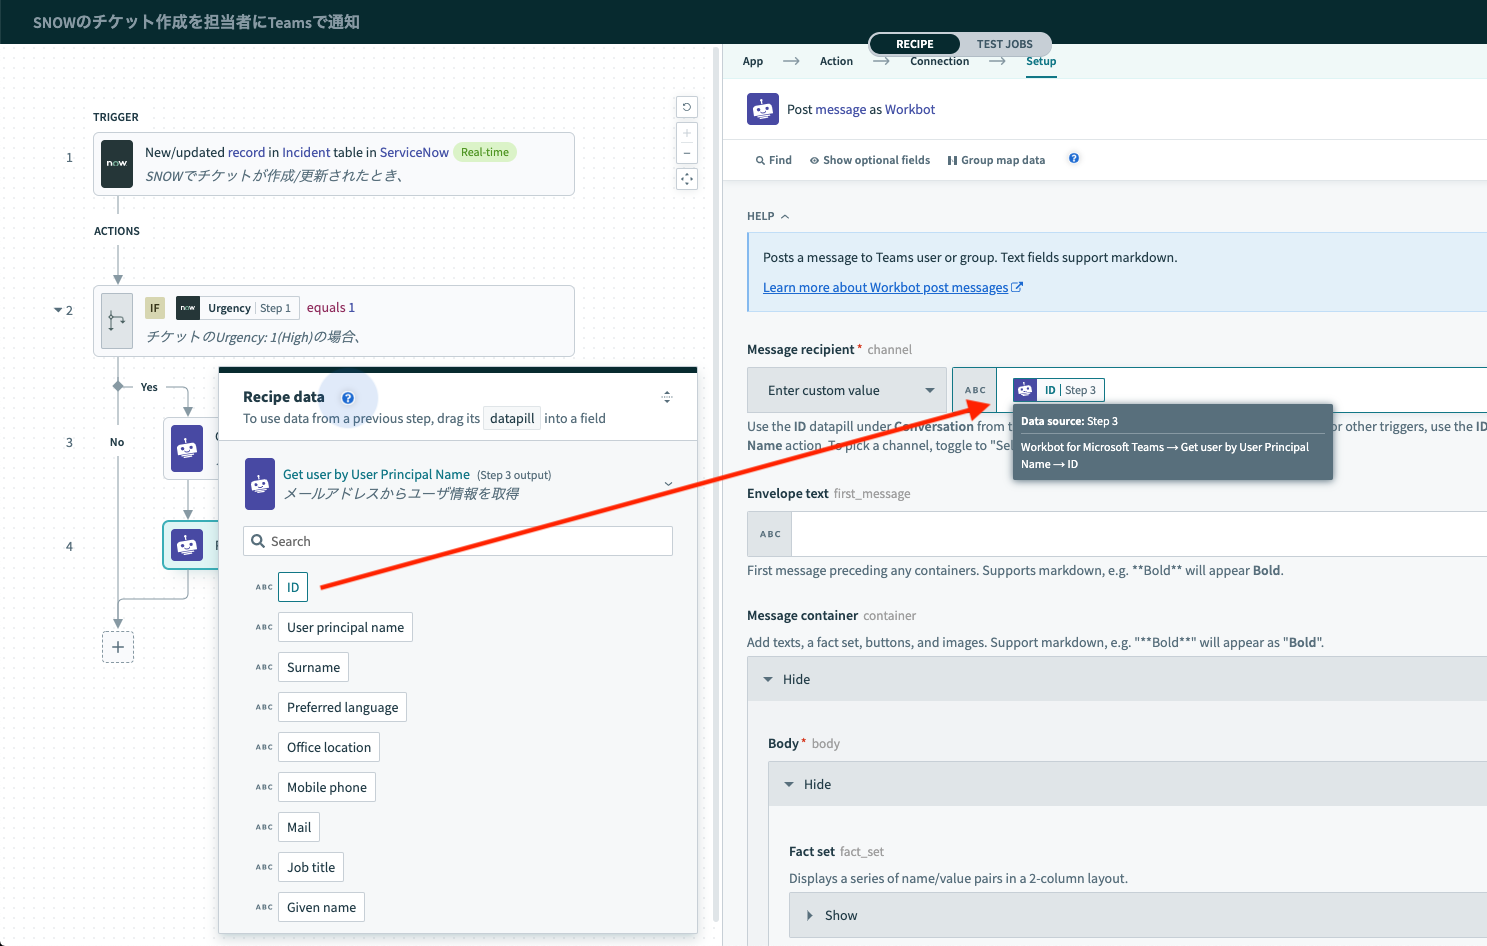Collapse the HELP section
The image size is (1487, 946).
(x=768, y=216)
